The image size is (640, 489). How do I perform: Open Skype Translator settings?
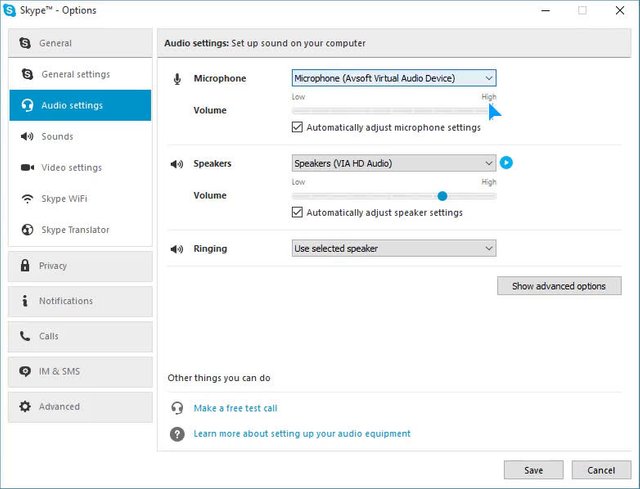pos(80,230)
